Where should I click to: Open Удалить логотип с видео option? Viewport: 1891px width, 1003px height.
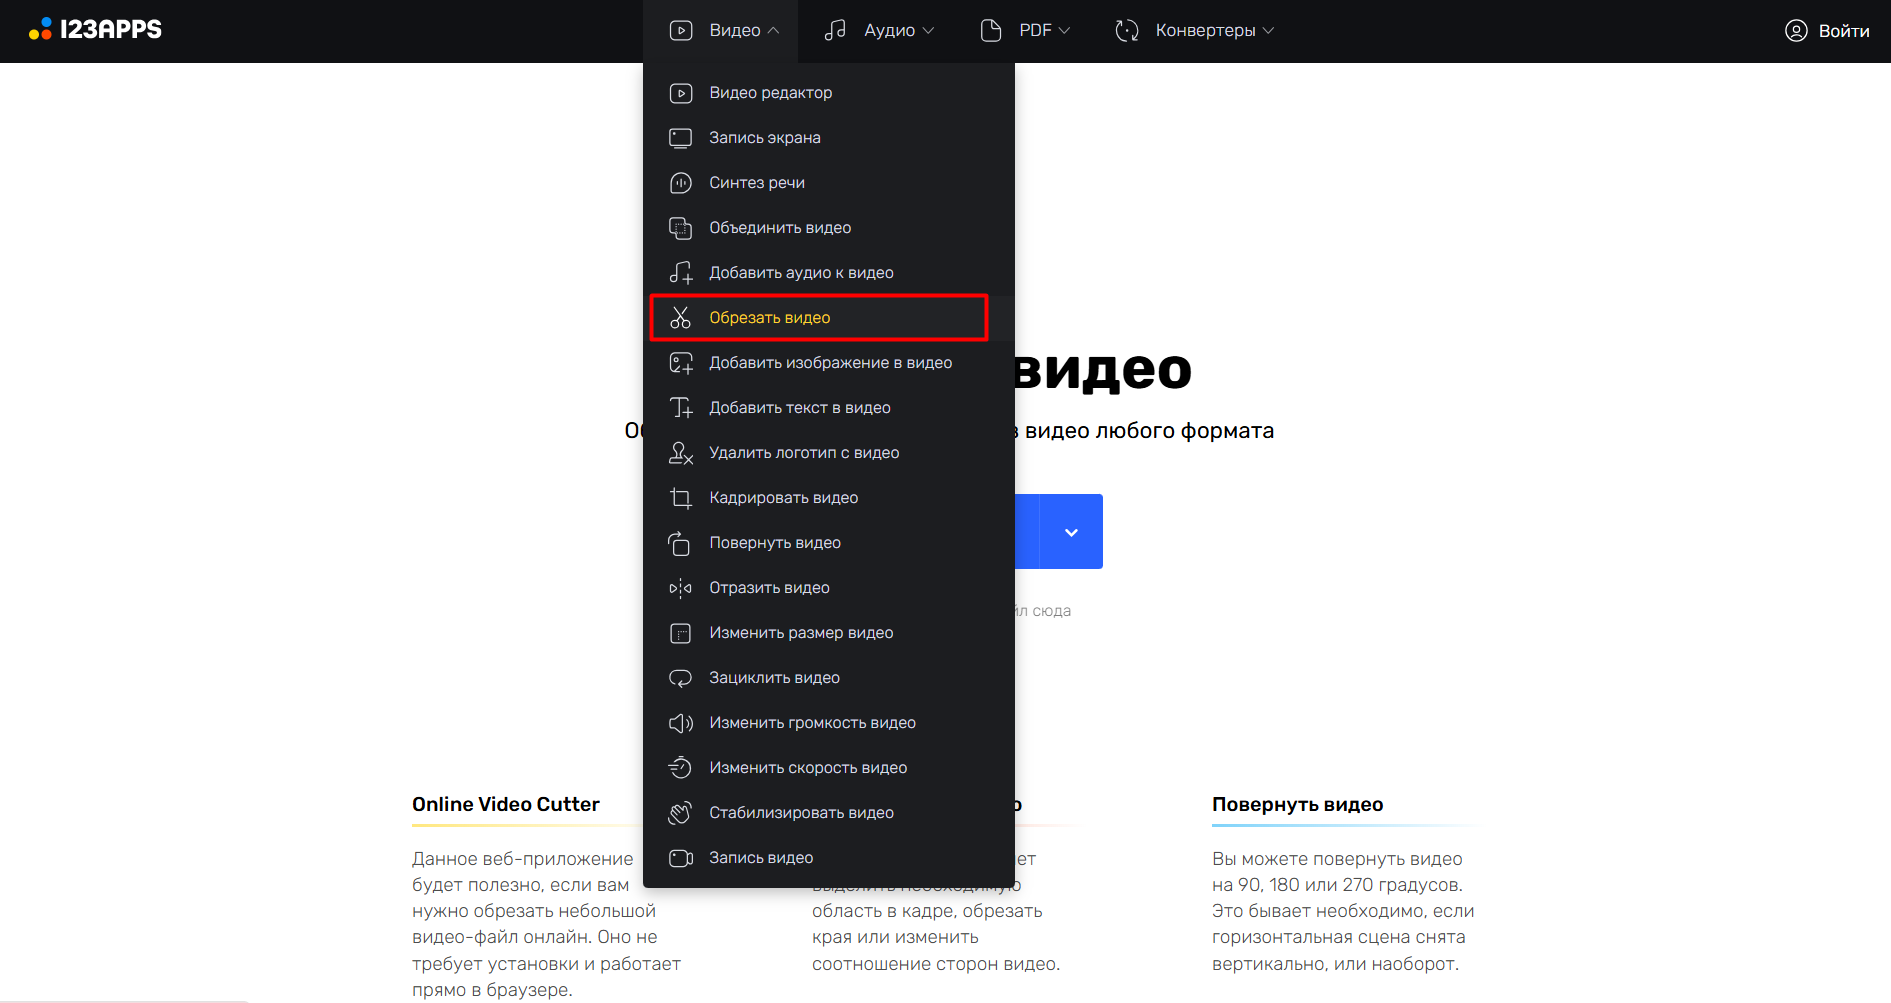coord(804,453)
